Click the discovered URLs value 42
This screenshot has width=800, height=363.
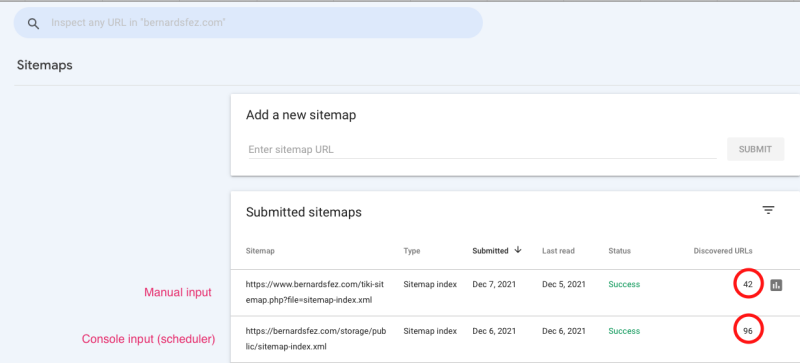coord(748,284)
